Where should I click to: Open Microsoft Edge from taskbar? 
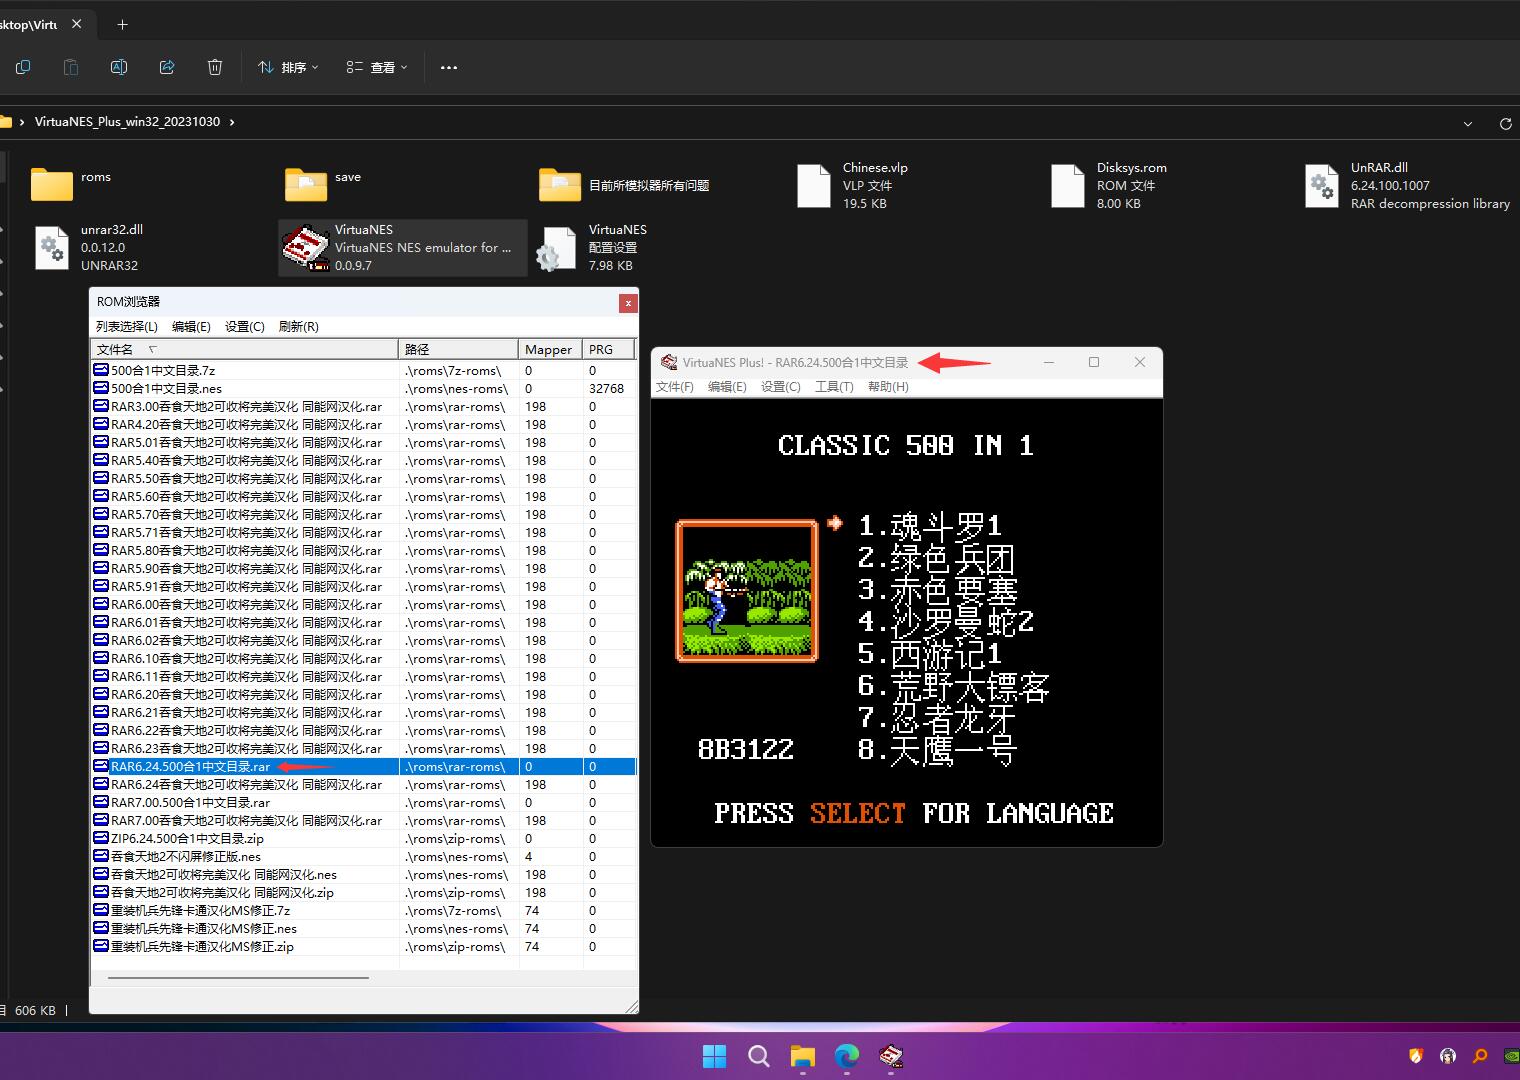click(x=847, y=1056)
